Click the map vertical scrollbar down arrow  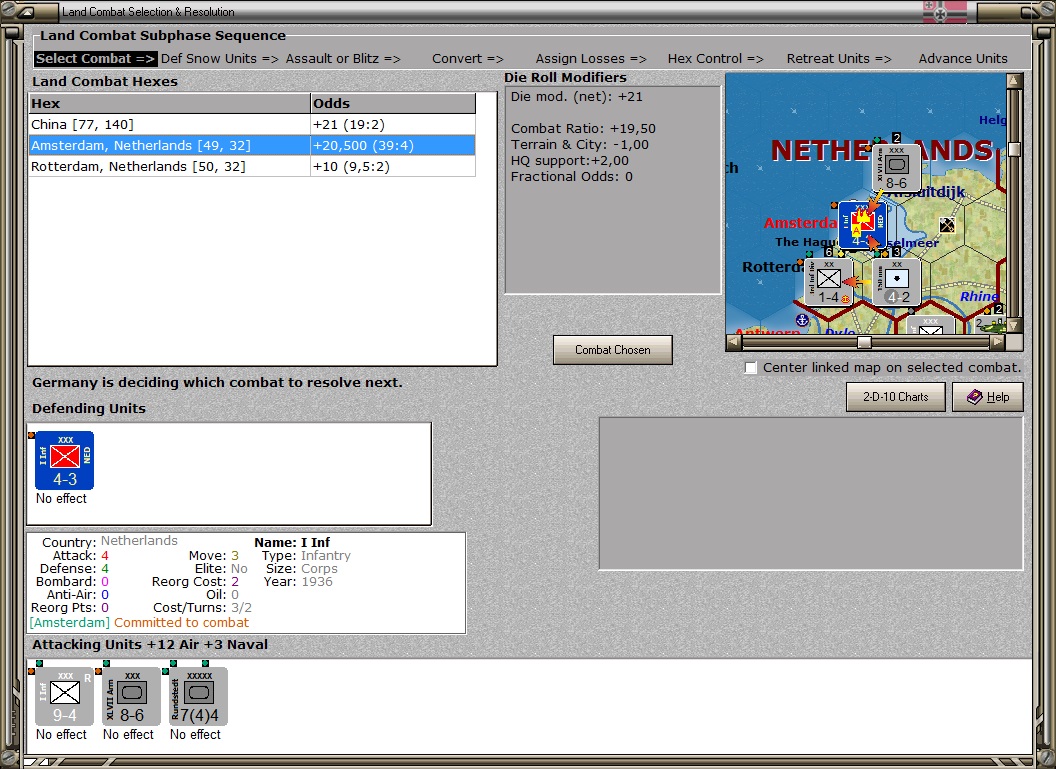(1014, 325)
